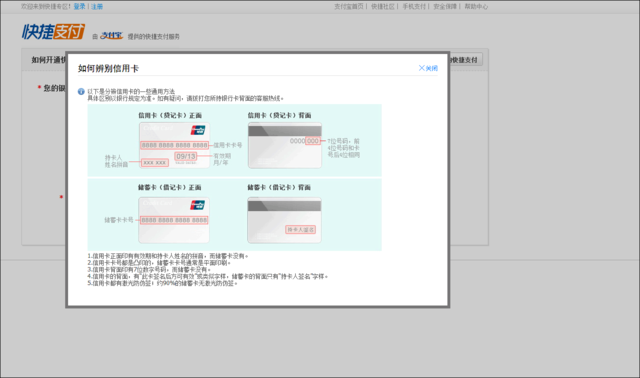The image size is (640, 378).
Task: Click the credit card number 8888 8888 8888 8888
Action: coord(174,145)
